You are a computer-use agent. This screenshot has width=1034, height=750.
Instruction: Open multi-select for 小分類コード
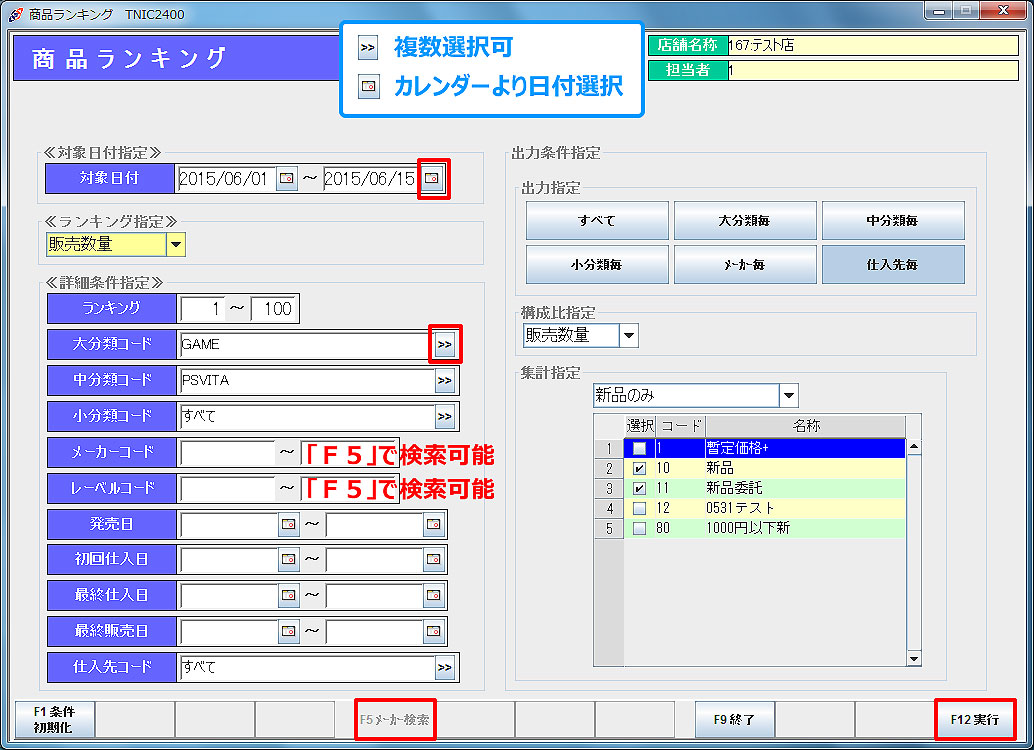[445, 416]
